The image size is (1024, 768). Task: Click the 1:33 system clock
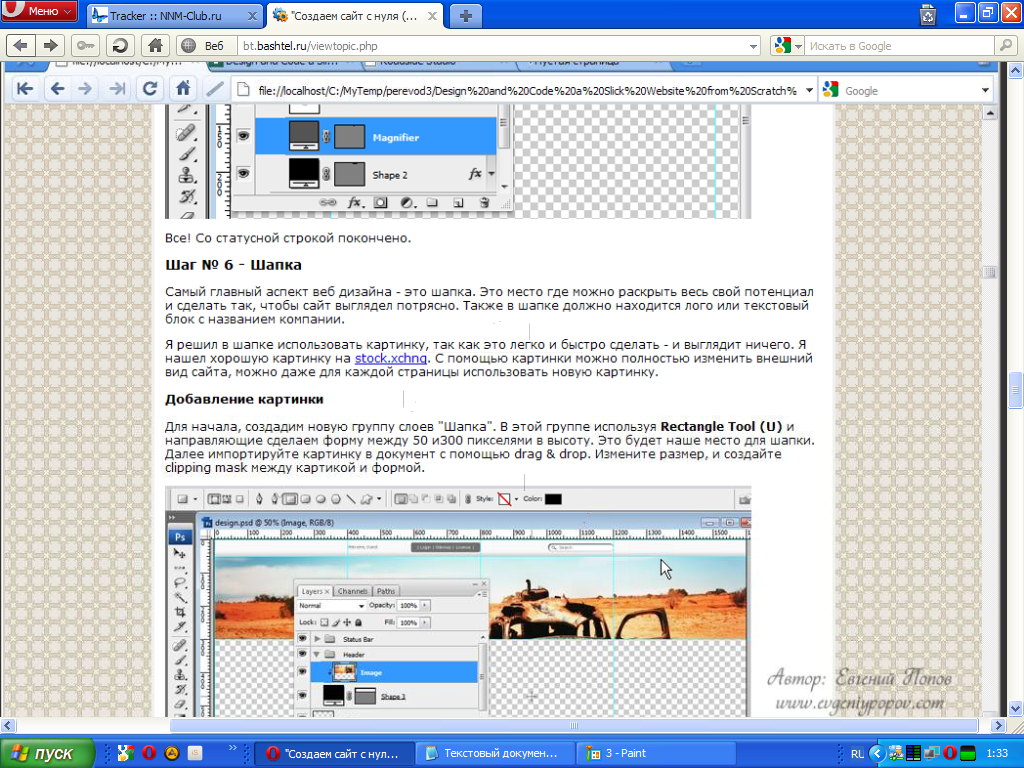point(997,753)
